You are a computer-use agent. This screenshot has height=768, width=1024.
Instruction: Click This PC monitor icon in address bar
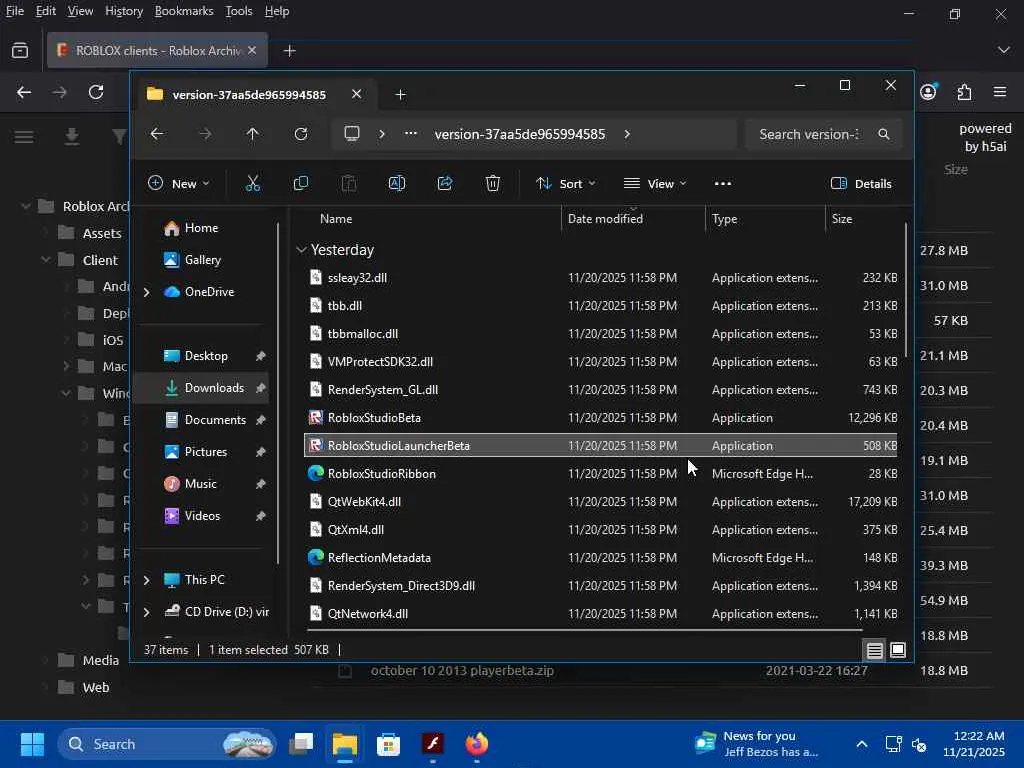click(352, 134)
